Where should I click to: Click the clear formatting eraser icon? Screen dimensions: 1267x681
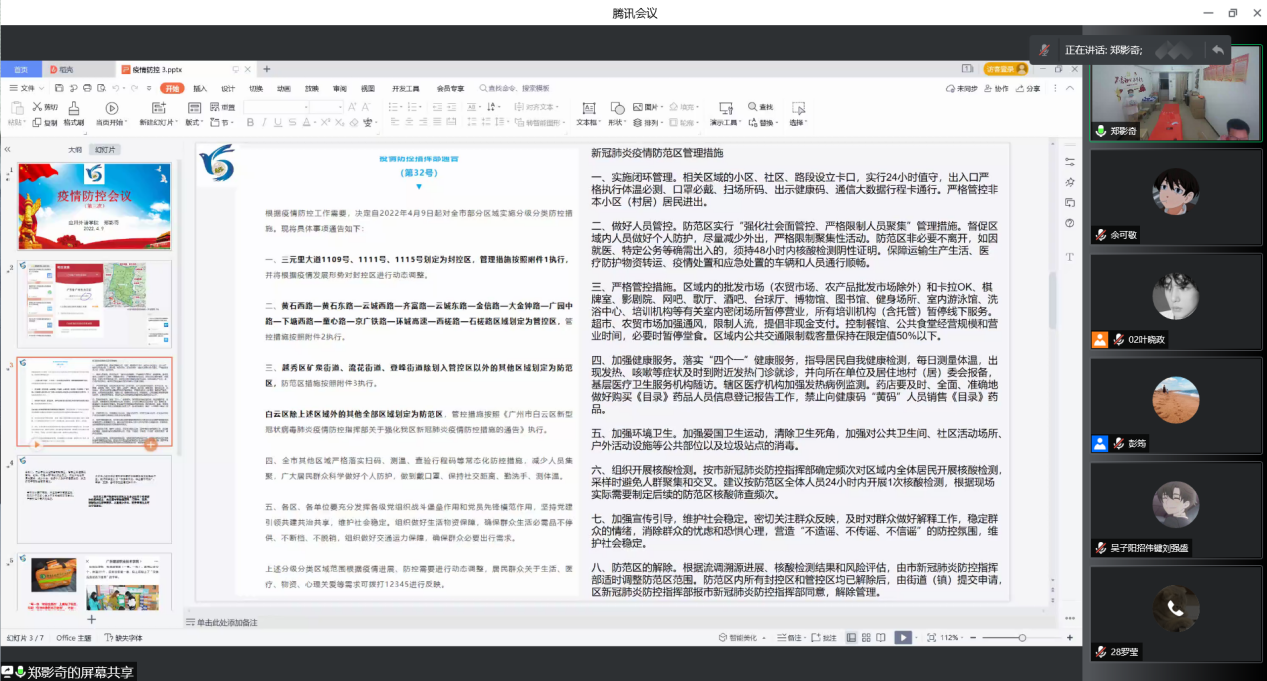353,123
